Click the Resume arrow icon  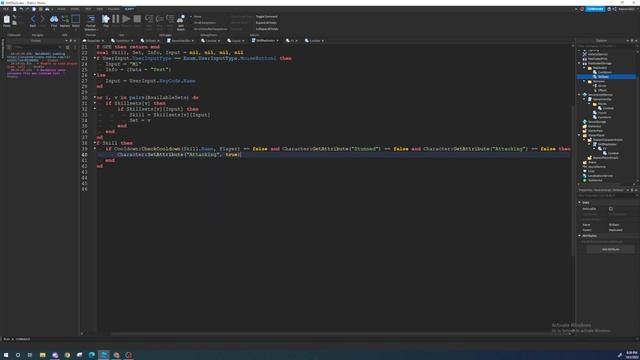pos(127,19)
